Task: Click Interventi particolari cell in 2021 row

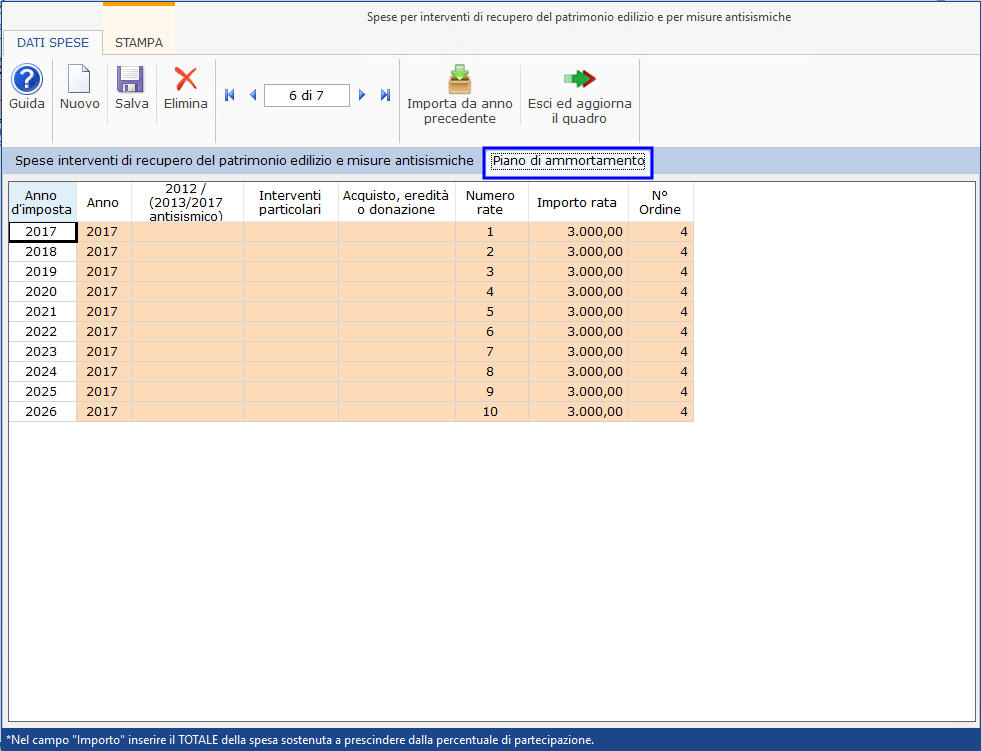Action: tap(290, 312)
